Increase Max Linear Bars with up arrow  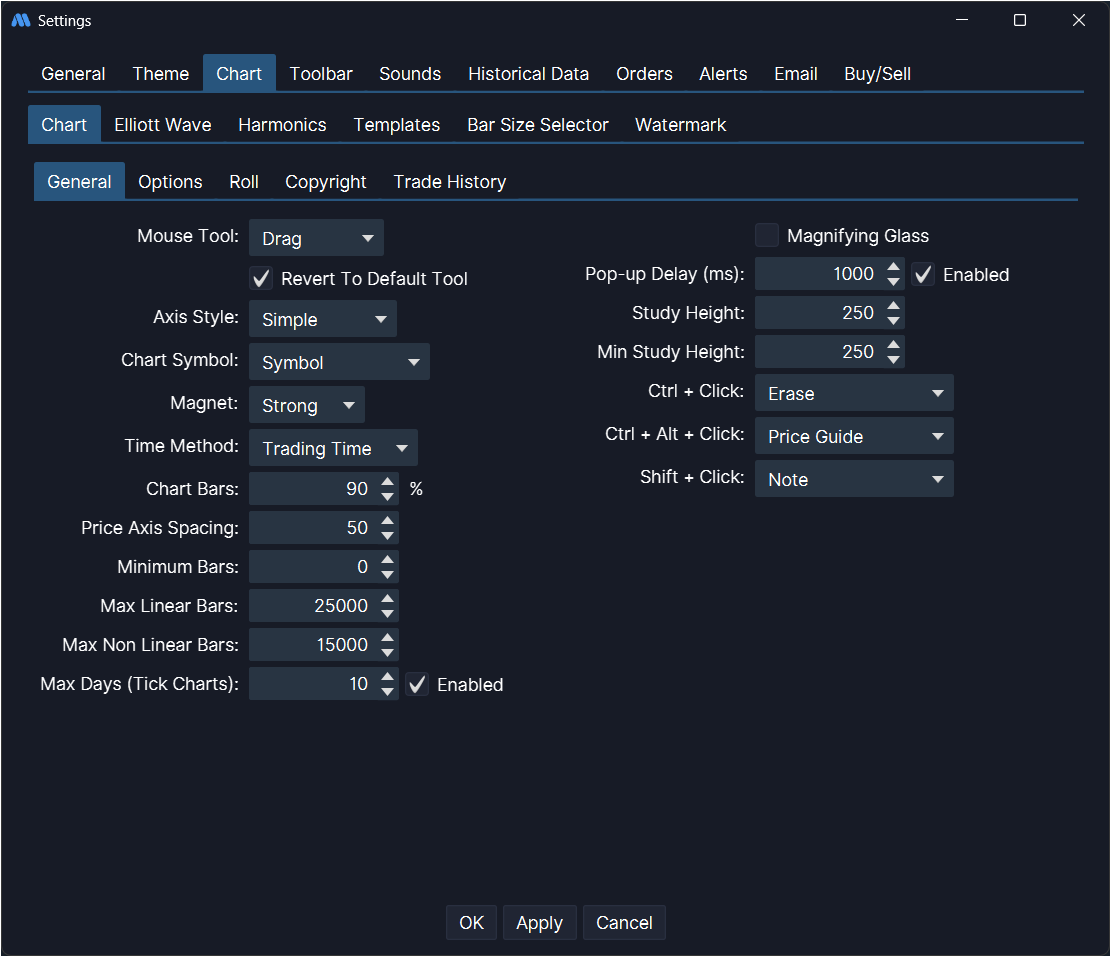tap(388, 599)
